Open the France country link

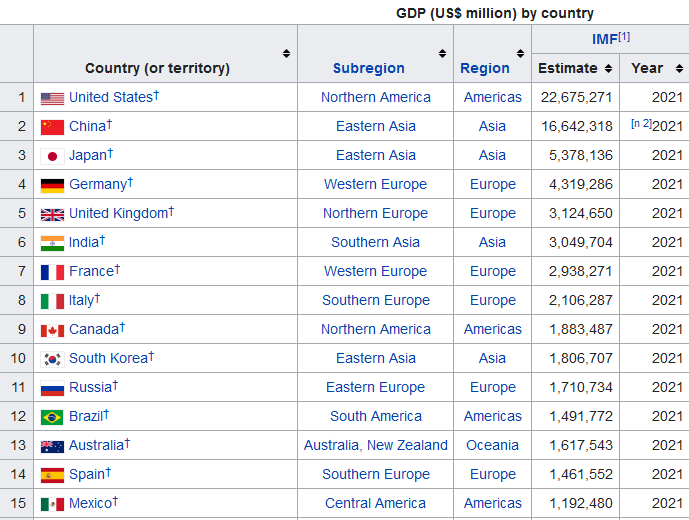[x=91, y=271]
